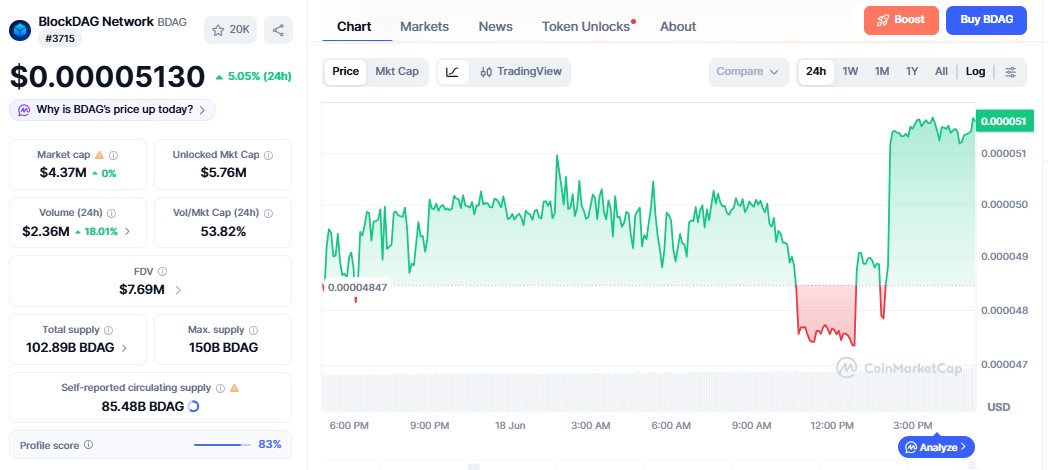Click the Profile score progress bar
Viewport: 1048px width, 470px height.
[x=222, y=445]
